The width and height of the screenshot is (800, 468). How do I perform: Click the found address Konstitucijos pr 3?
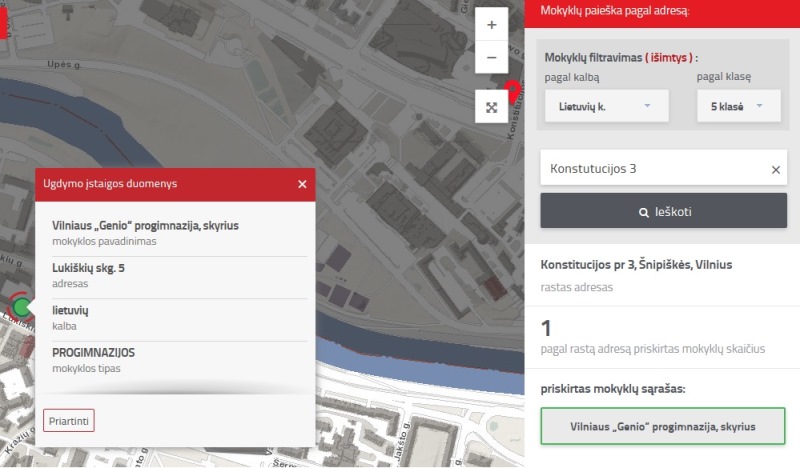pos(636,264)
